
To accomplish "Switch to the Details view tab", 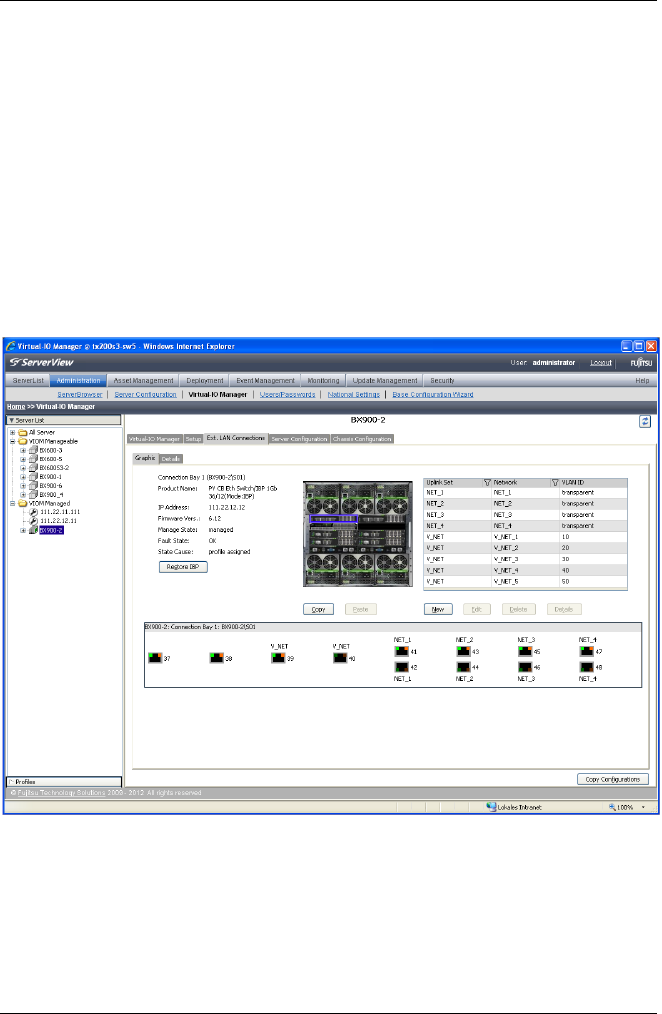I will 171,458.
